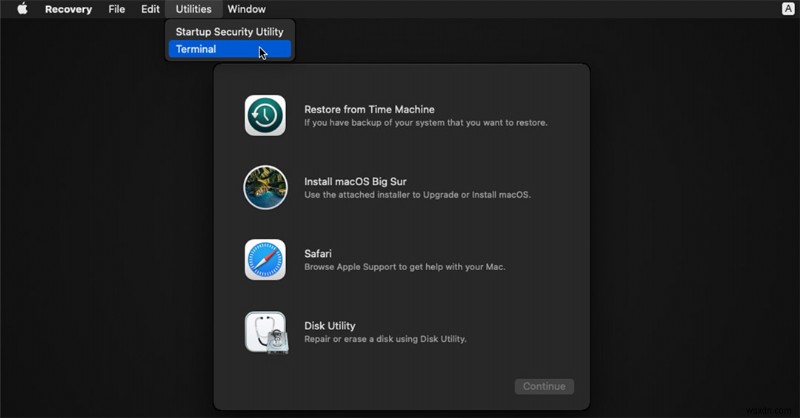Open the Apple menu logo
Screen dimensions: 800x418
pyautogui.click(x=22, y=9)
